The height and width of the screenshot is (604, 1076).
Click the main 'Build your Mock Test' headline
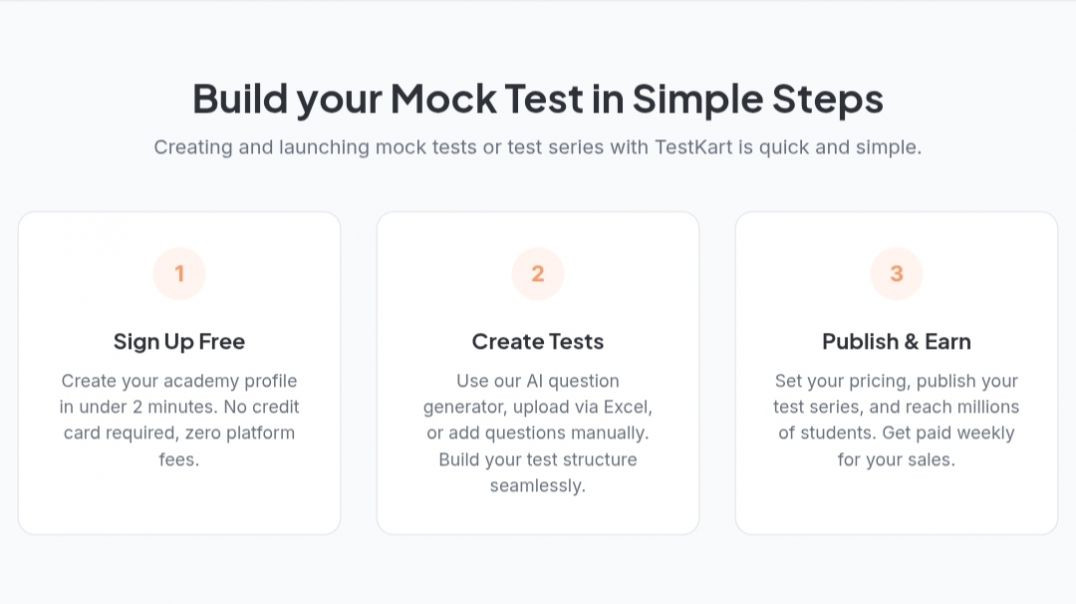[x=538, y=99]
